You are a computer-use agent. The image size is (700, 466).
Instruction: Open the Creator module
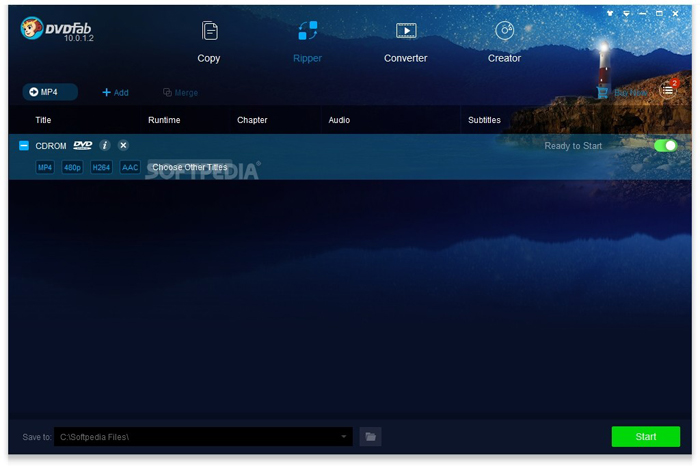tap(504, 42)
